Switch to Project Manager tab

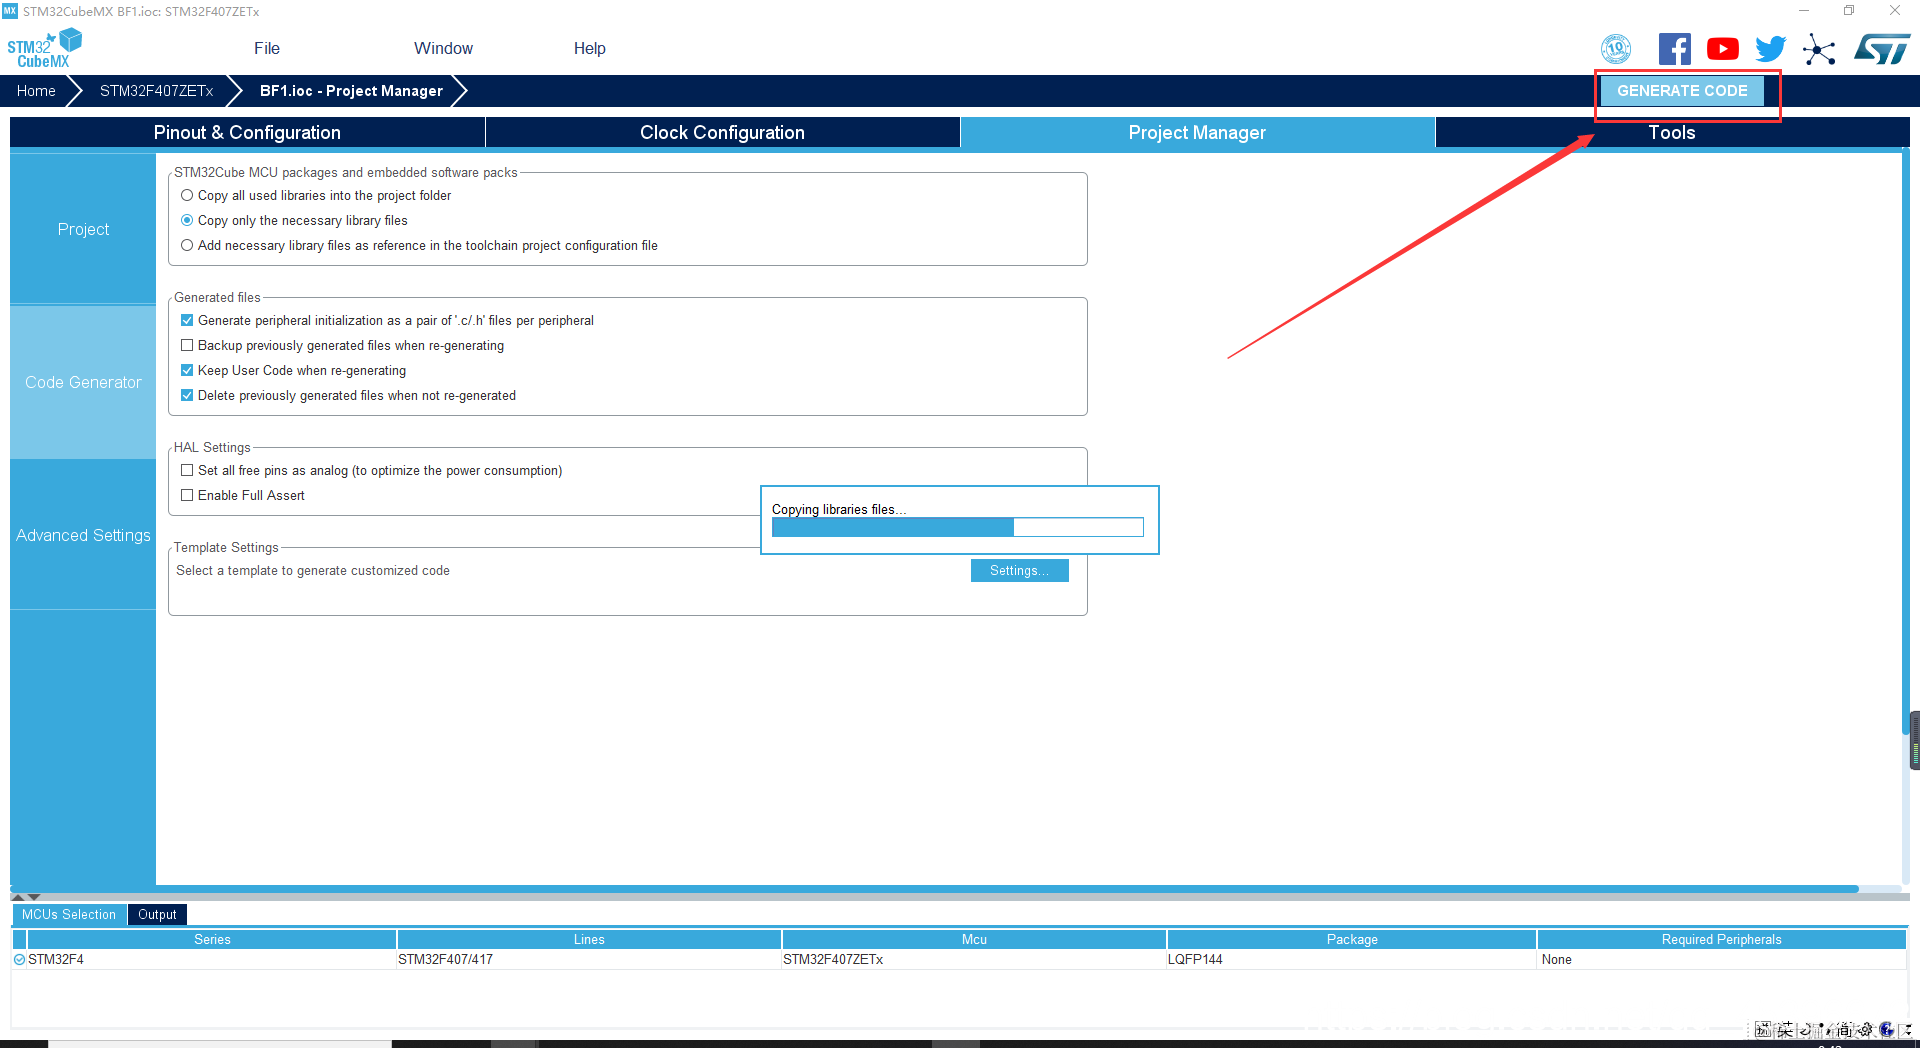1197,132
